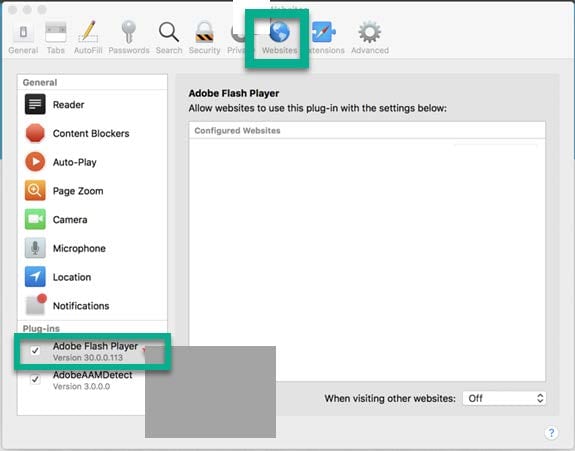Open the Passwords key icon

(x=129, y=32)
